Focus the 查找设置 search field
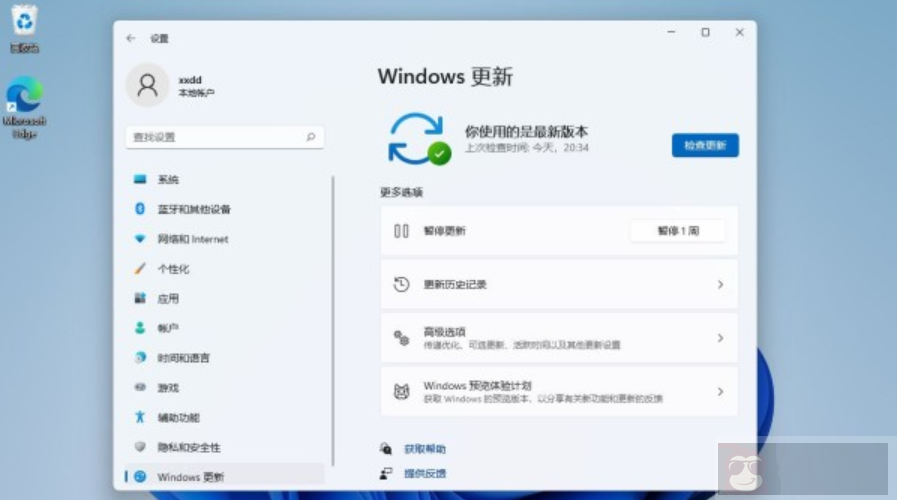Image resolution: width=898 pixels, height=500 pixels. coord(224,137)
